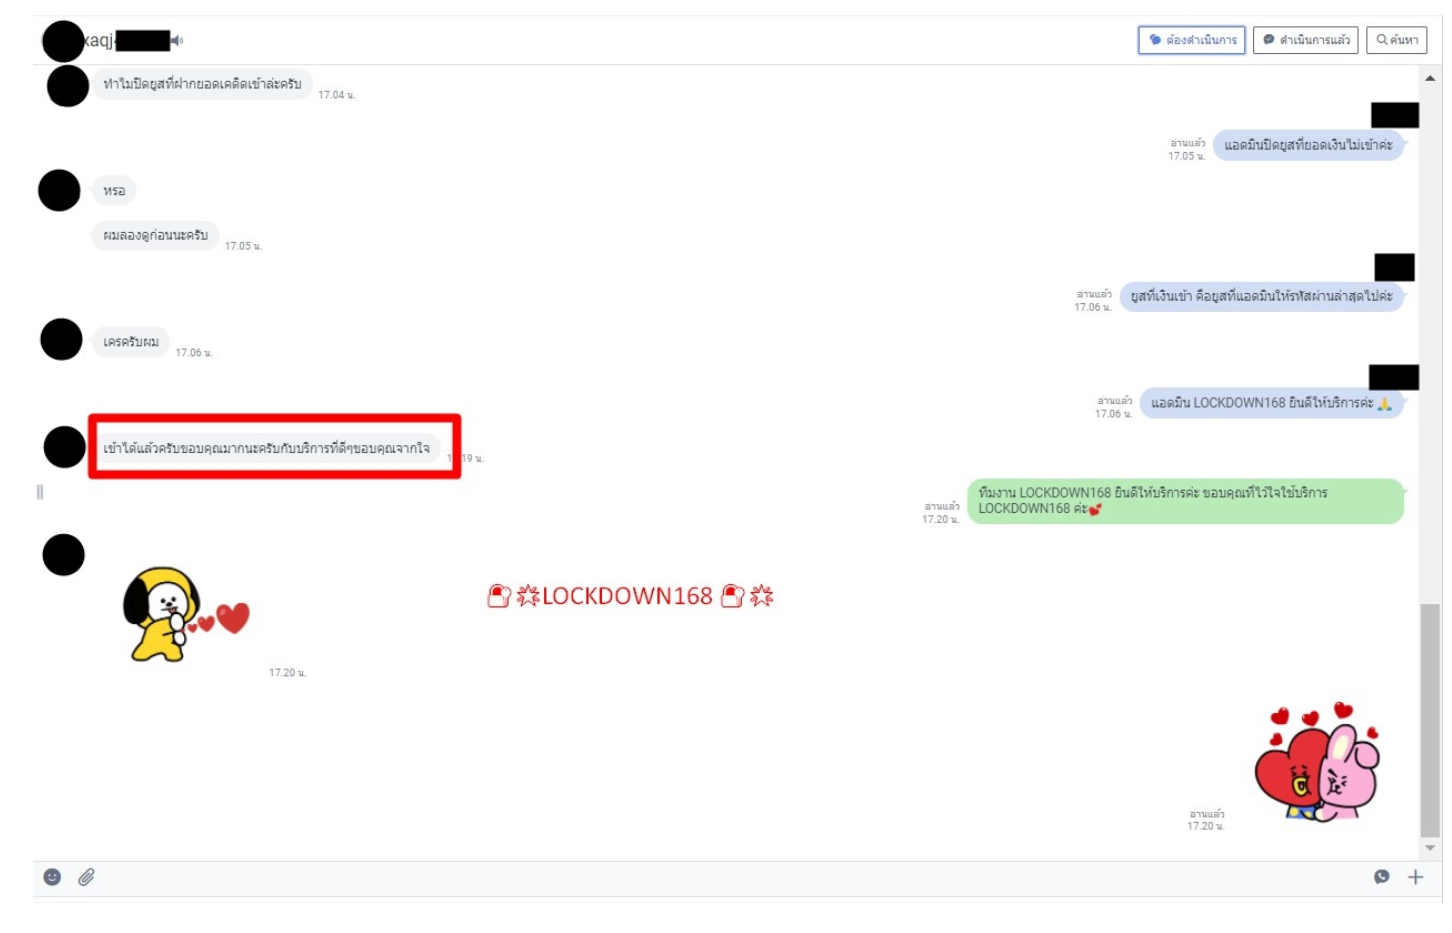Screen dimensions: 1452x933
Task: Click the message input bar area
Action: 700,877
